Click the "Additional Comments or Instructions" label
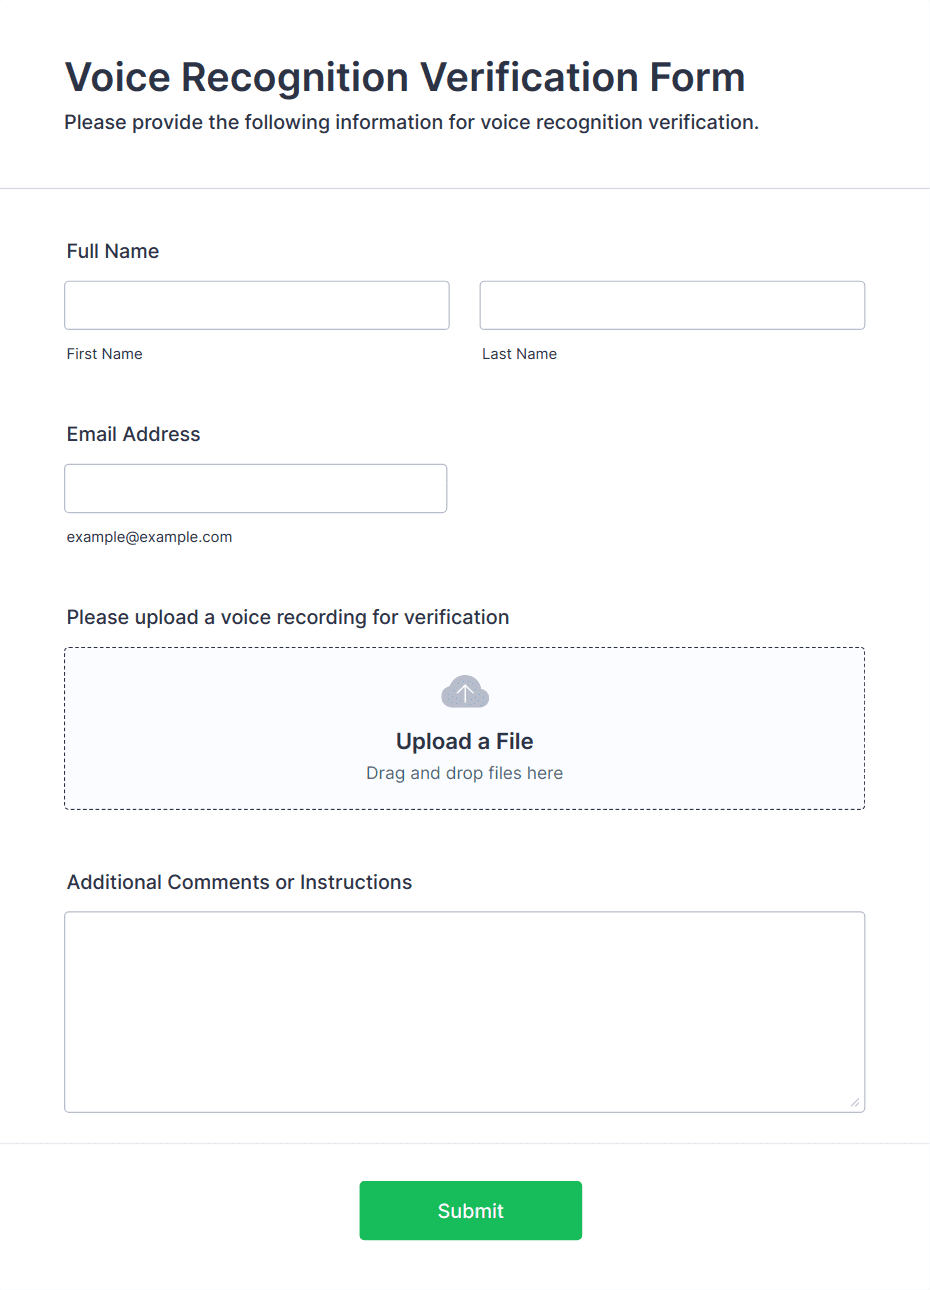Screen dimensions: 930x1290 (x=240, y=882)
